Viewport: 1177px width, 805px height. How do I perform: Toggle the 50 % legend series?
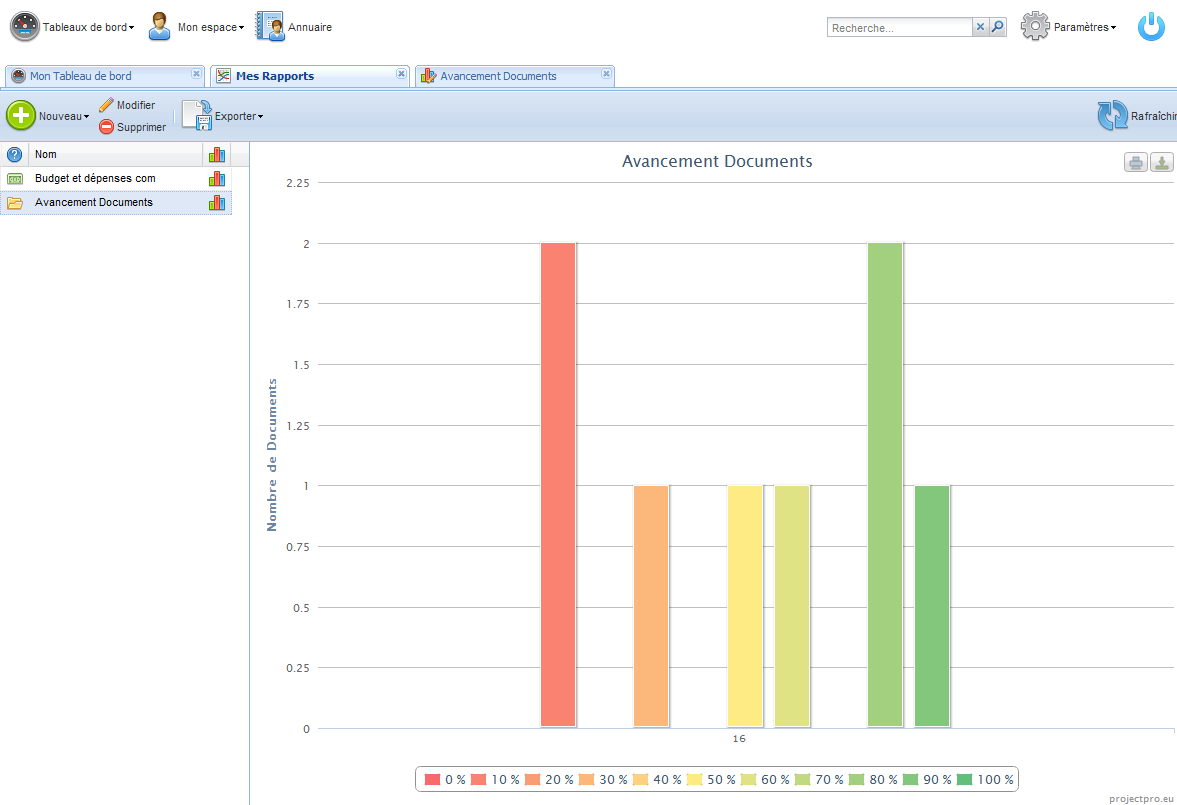click(711, 779)
